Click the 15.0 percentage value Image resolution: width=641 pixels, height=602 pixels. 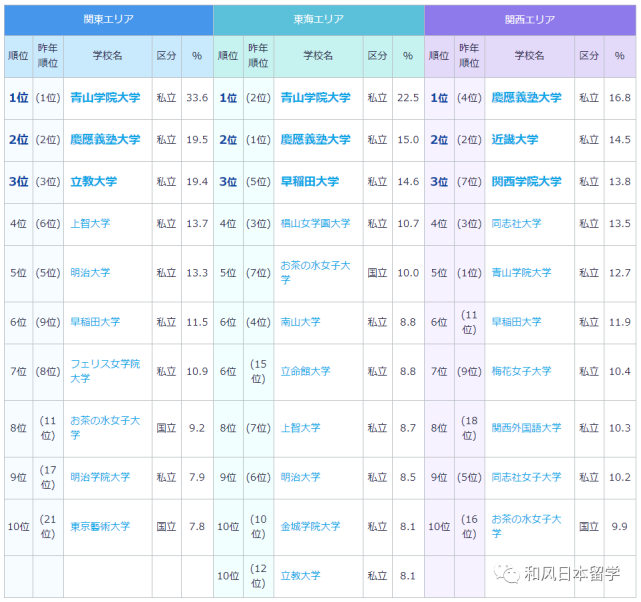408,140
